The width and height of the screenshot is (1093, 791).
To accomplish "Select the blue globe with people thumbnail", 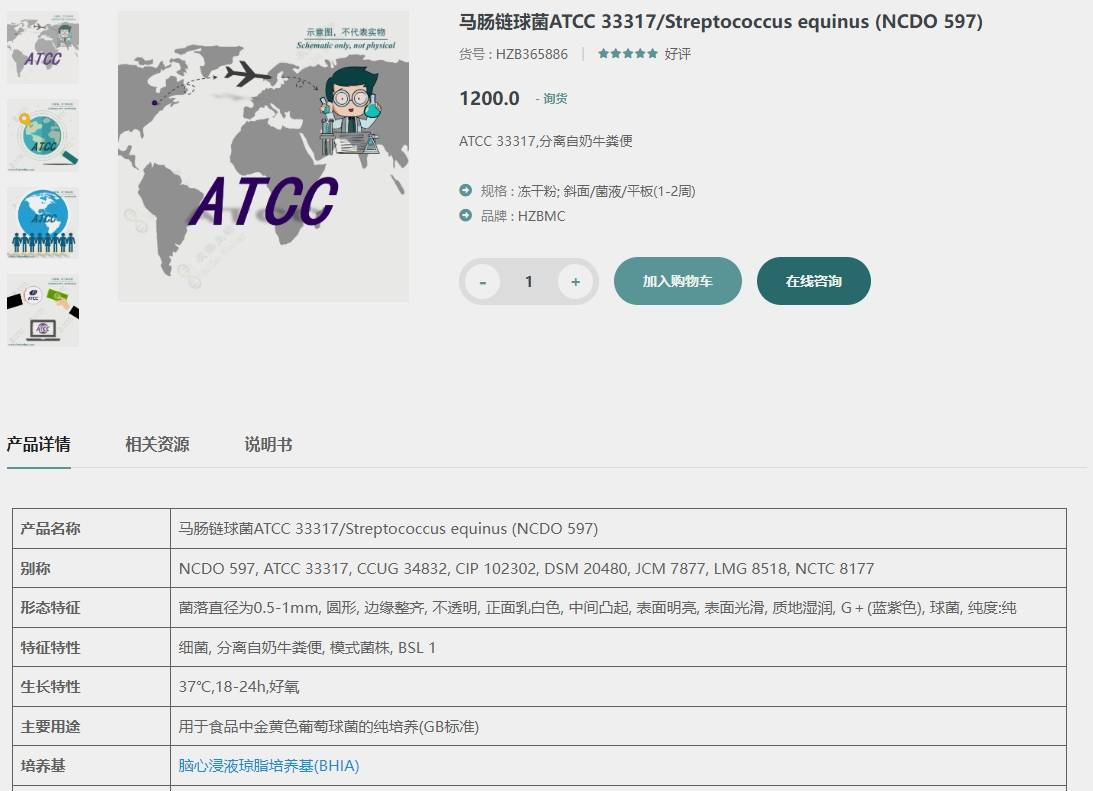I will point(43,223).
